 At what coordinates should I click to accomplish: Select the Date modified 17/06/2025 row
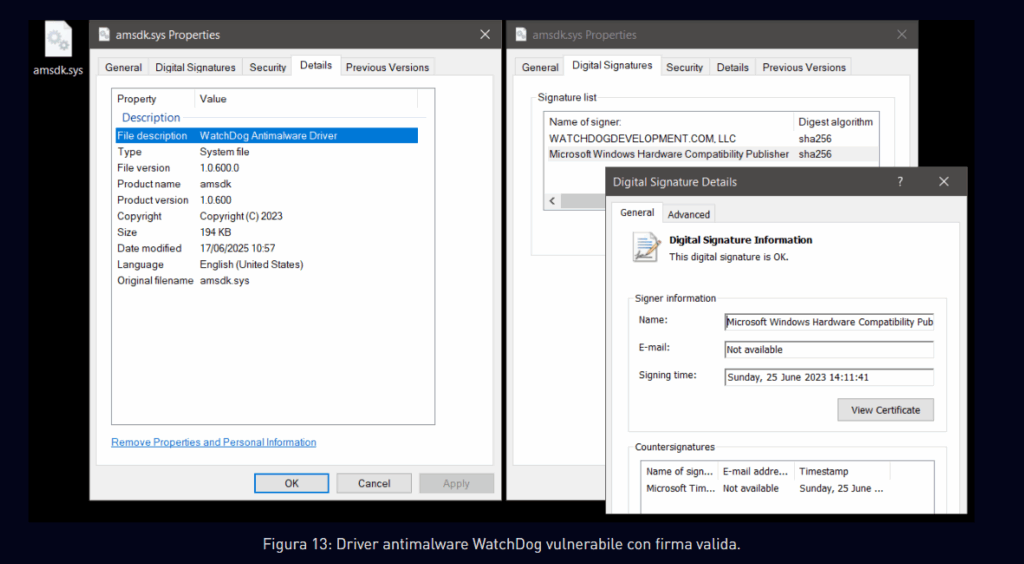(x=266, y=248)
